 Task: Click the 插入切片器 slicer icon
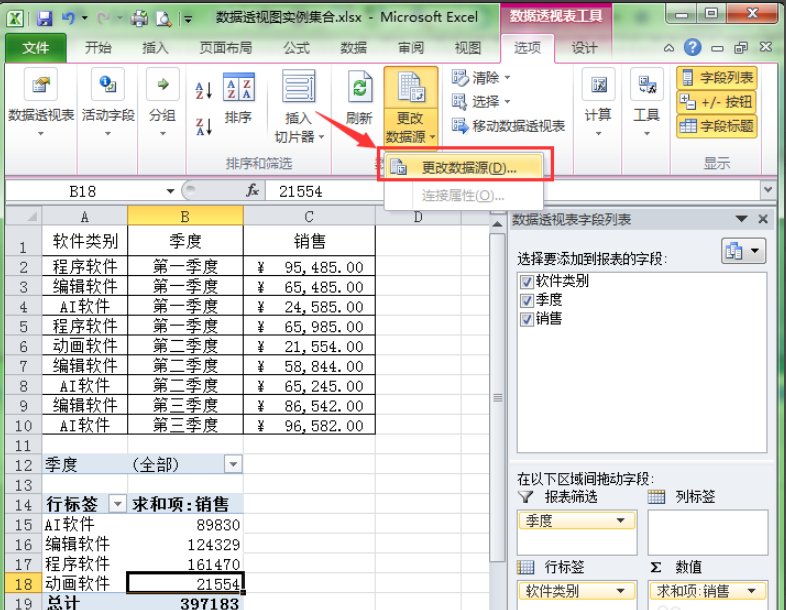(x=299, y=86)
